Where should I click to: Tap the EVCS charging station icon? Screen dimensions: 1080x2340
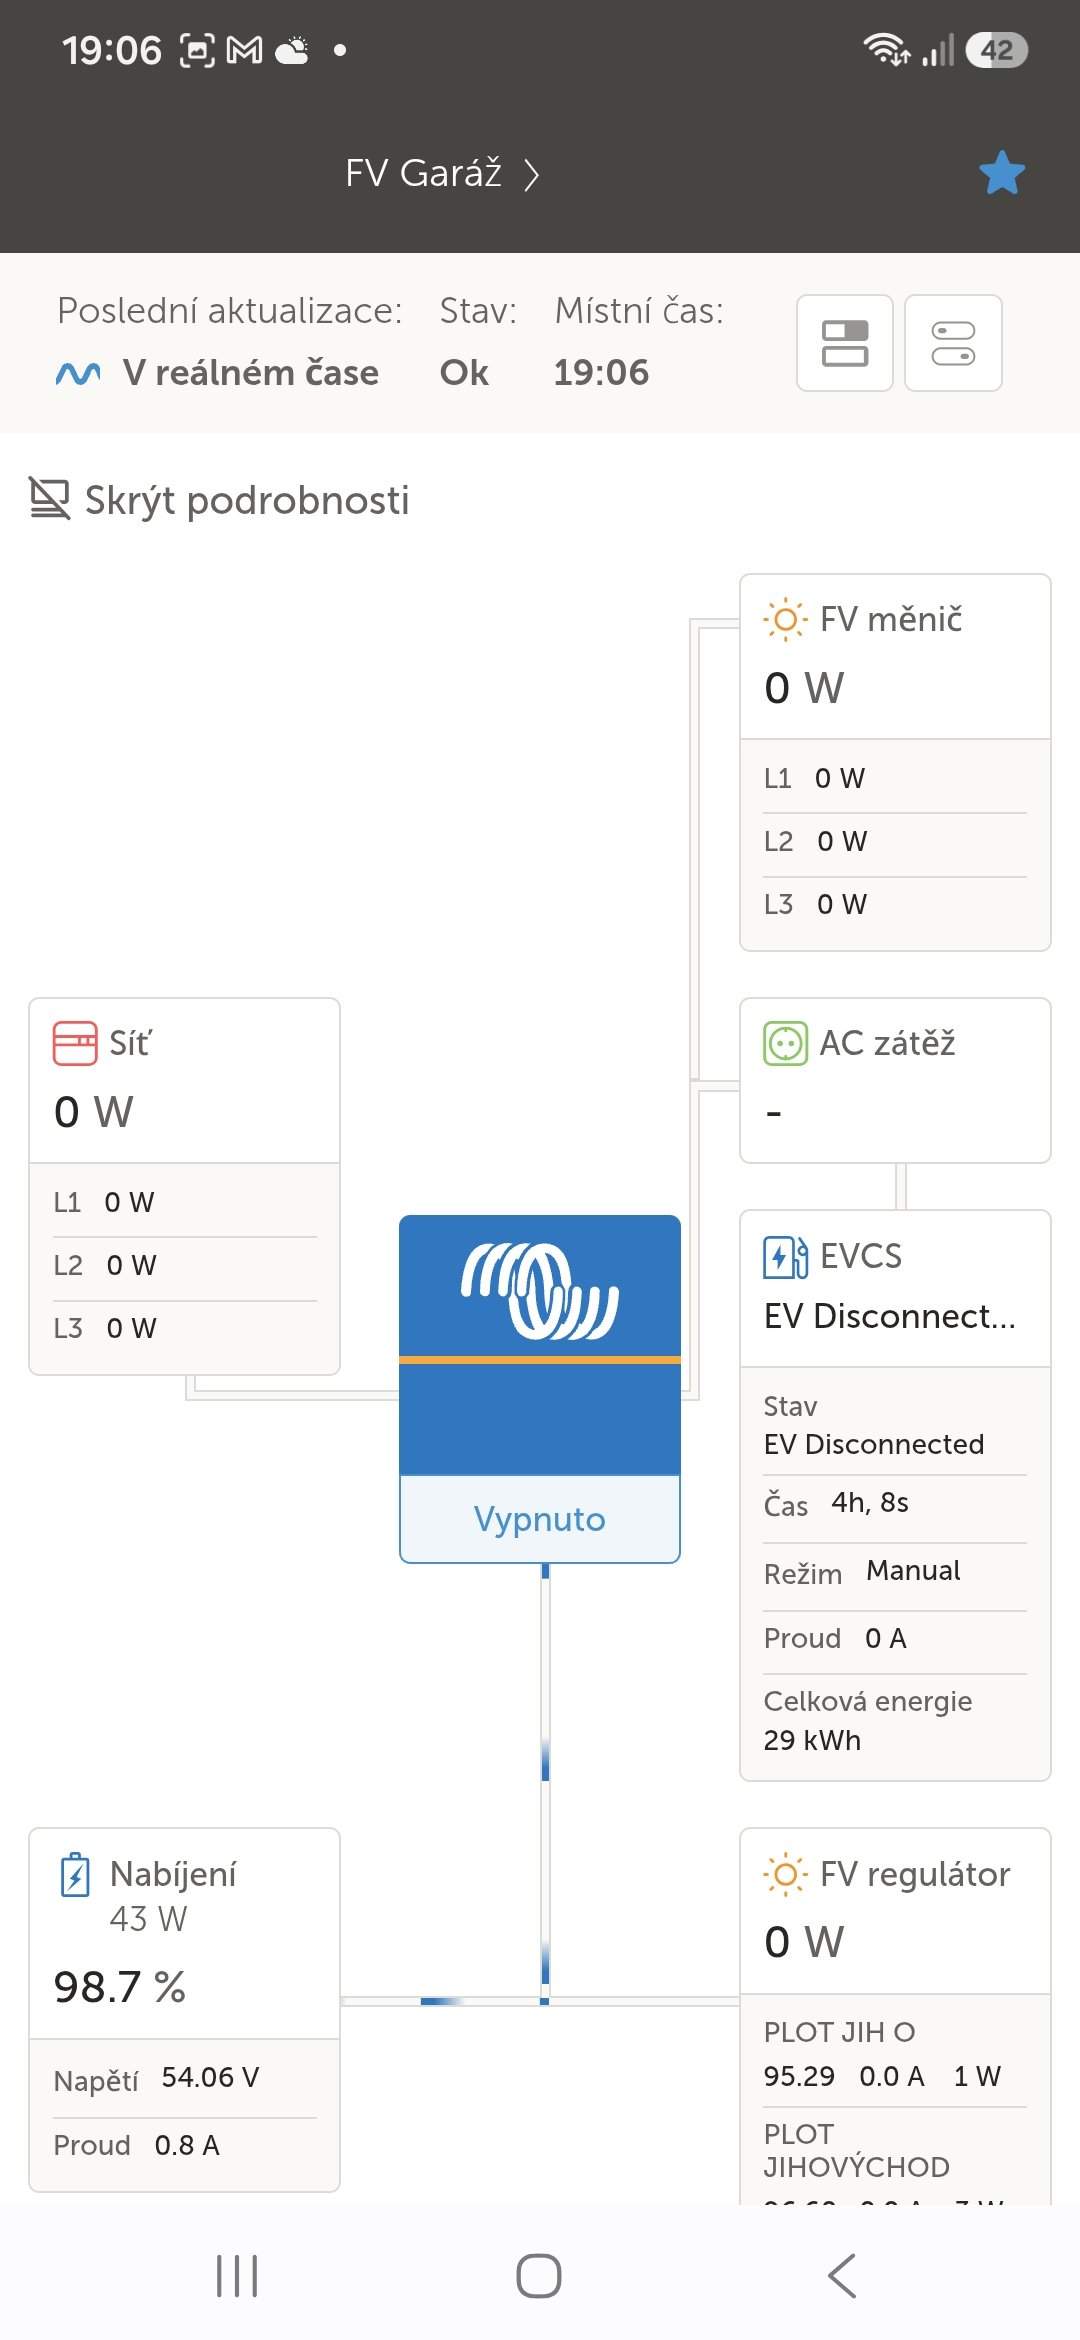coord(785,1256)
